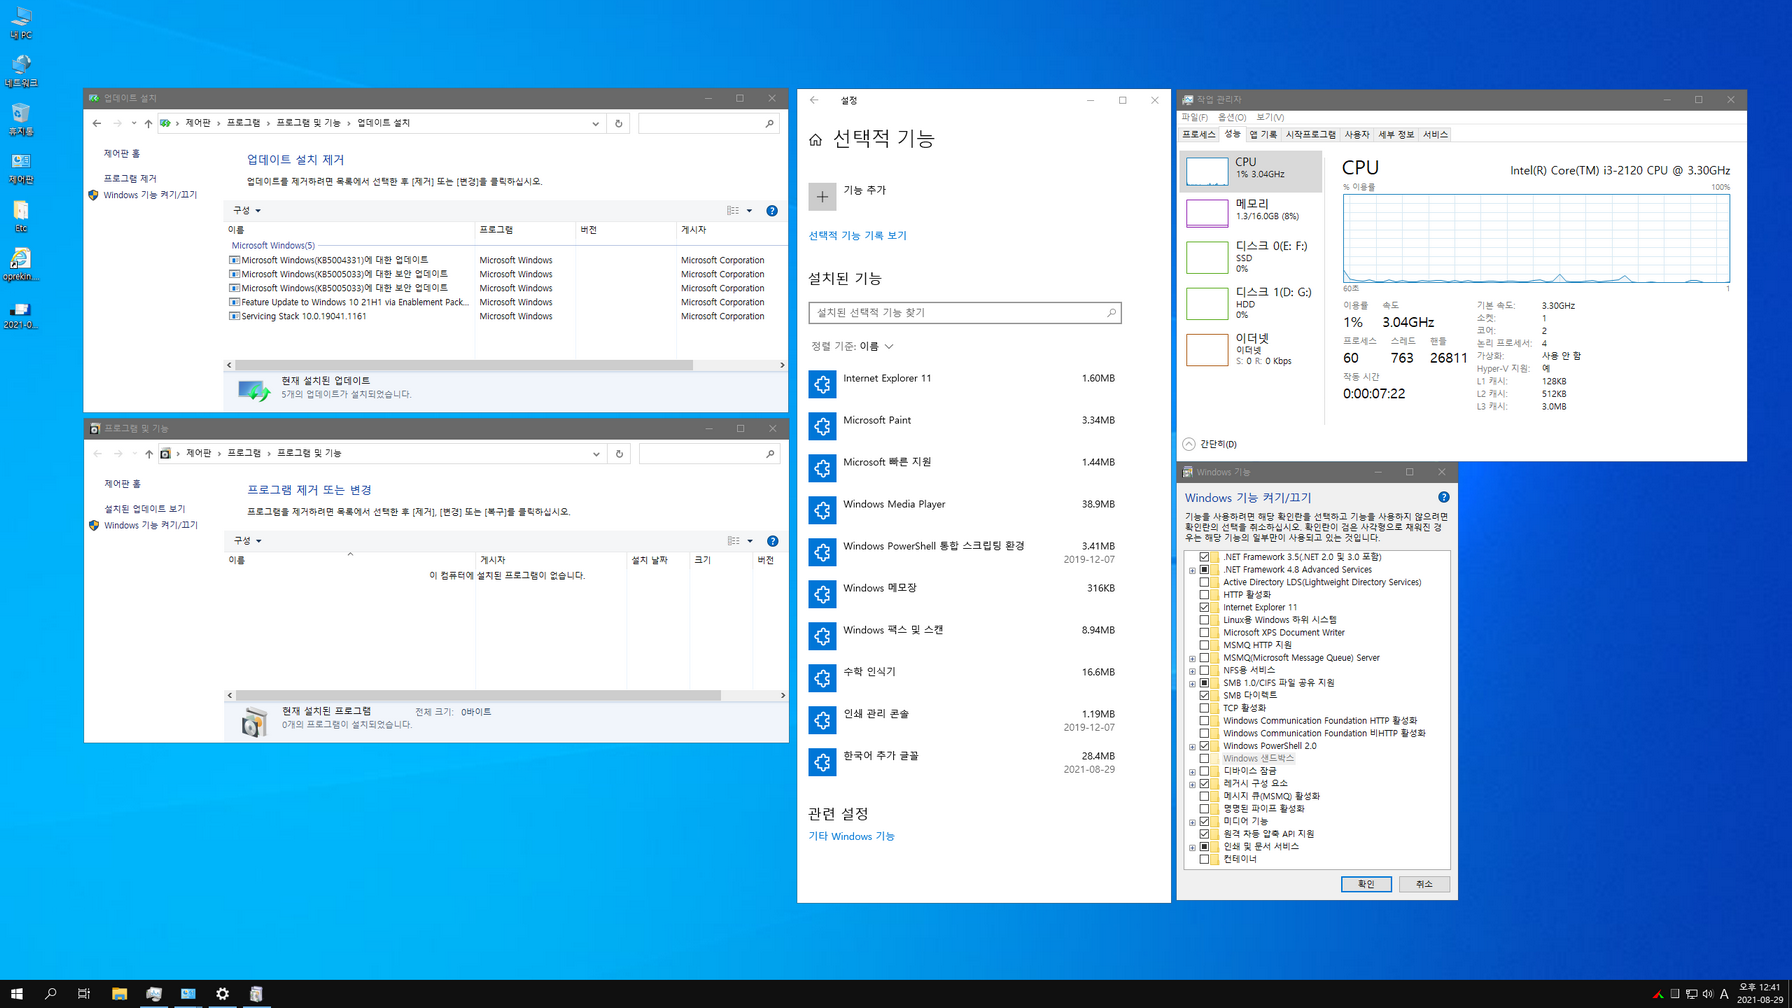Open the 휴지통 recycle bin icon

click(x=21, y=119)
